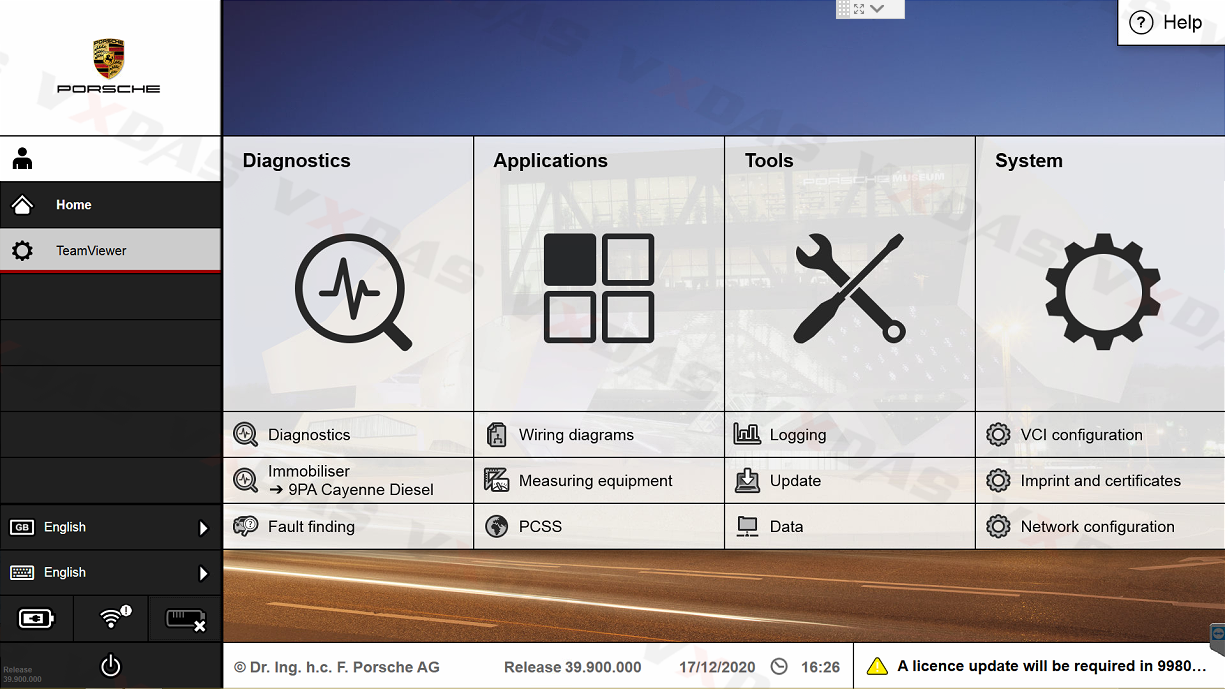
Task: Click the large Diagnostics magnifier icon
Action: (352, 291)
